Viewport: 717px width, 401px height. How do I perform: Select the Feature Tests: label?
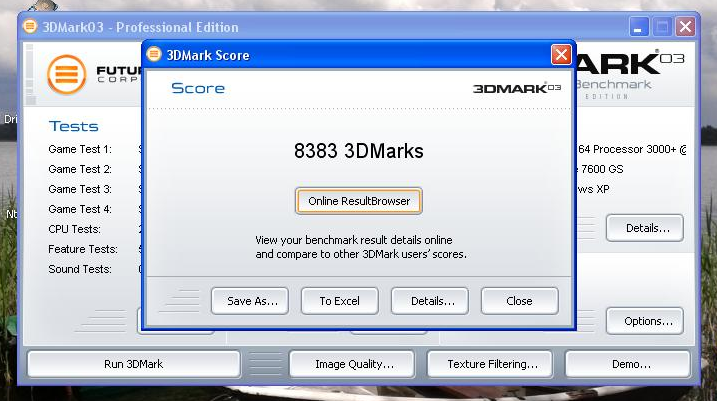click(x=83, y=249)
